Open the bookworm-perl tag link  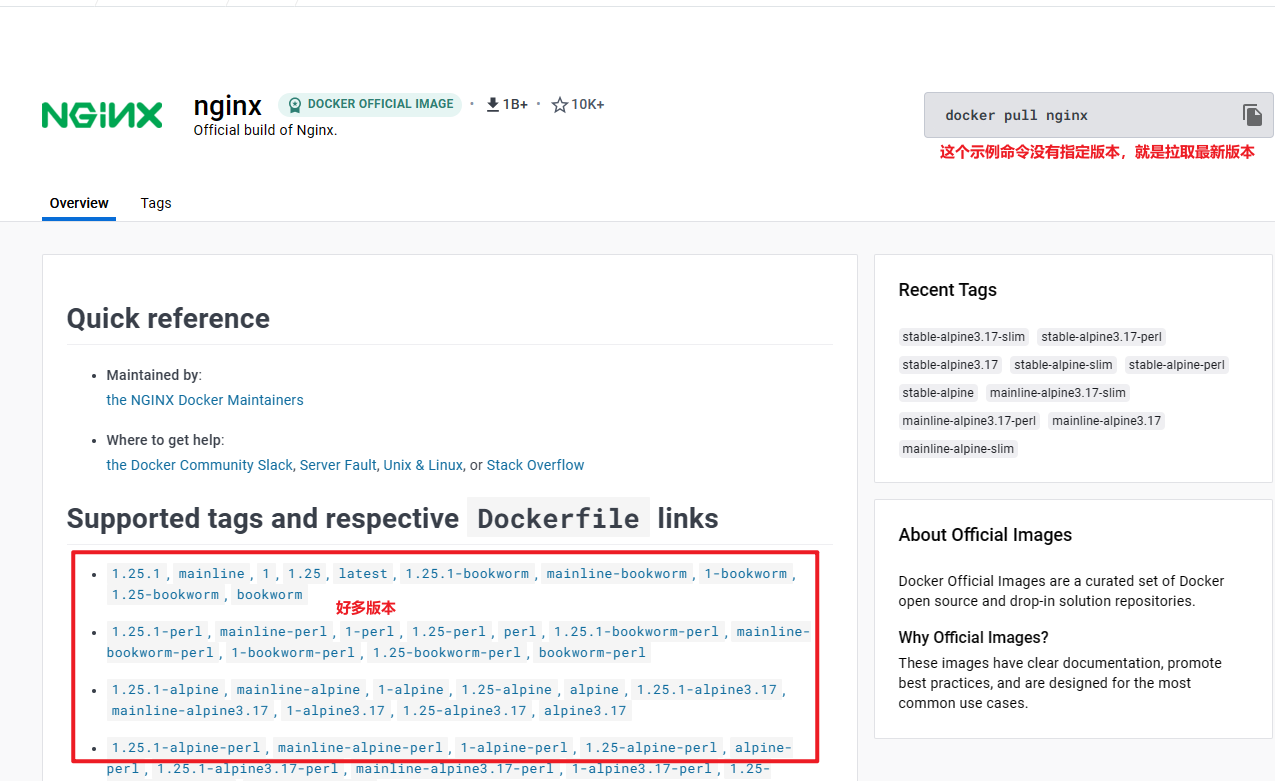(592, 653)
